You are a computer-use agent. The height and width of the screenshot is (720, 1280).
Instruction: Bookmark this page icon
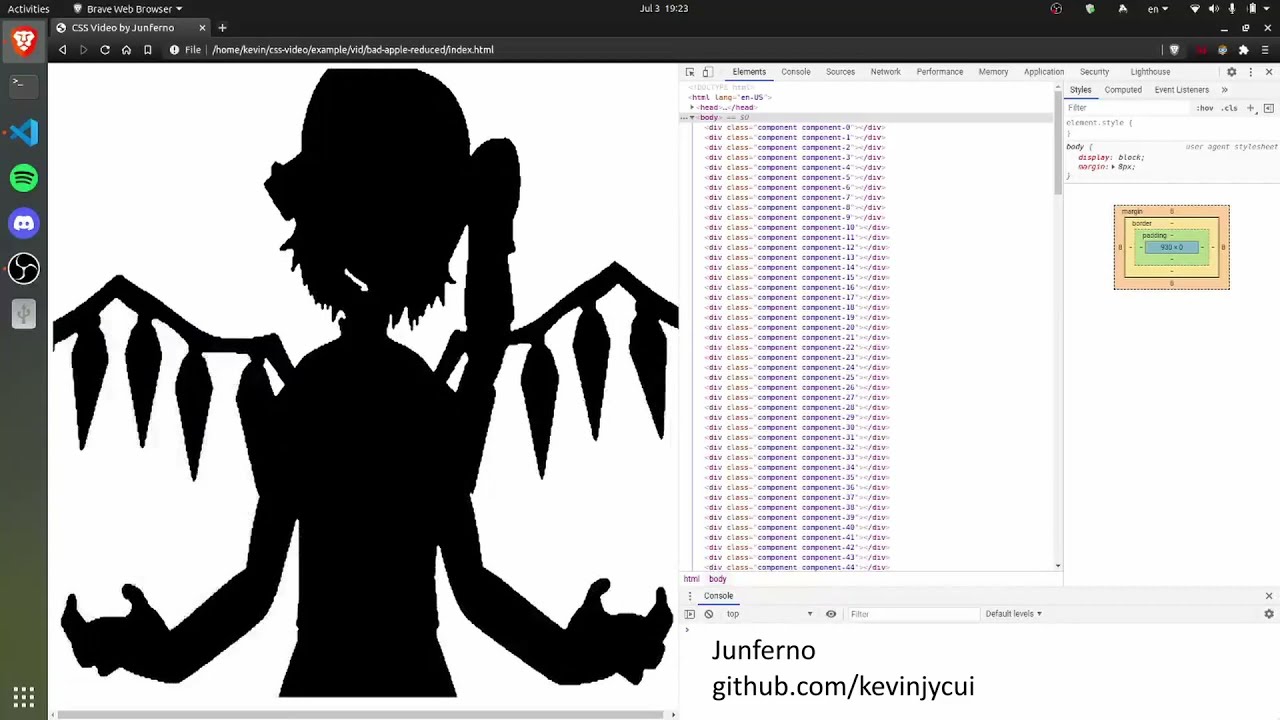[147, 50]
